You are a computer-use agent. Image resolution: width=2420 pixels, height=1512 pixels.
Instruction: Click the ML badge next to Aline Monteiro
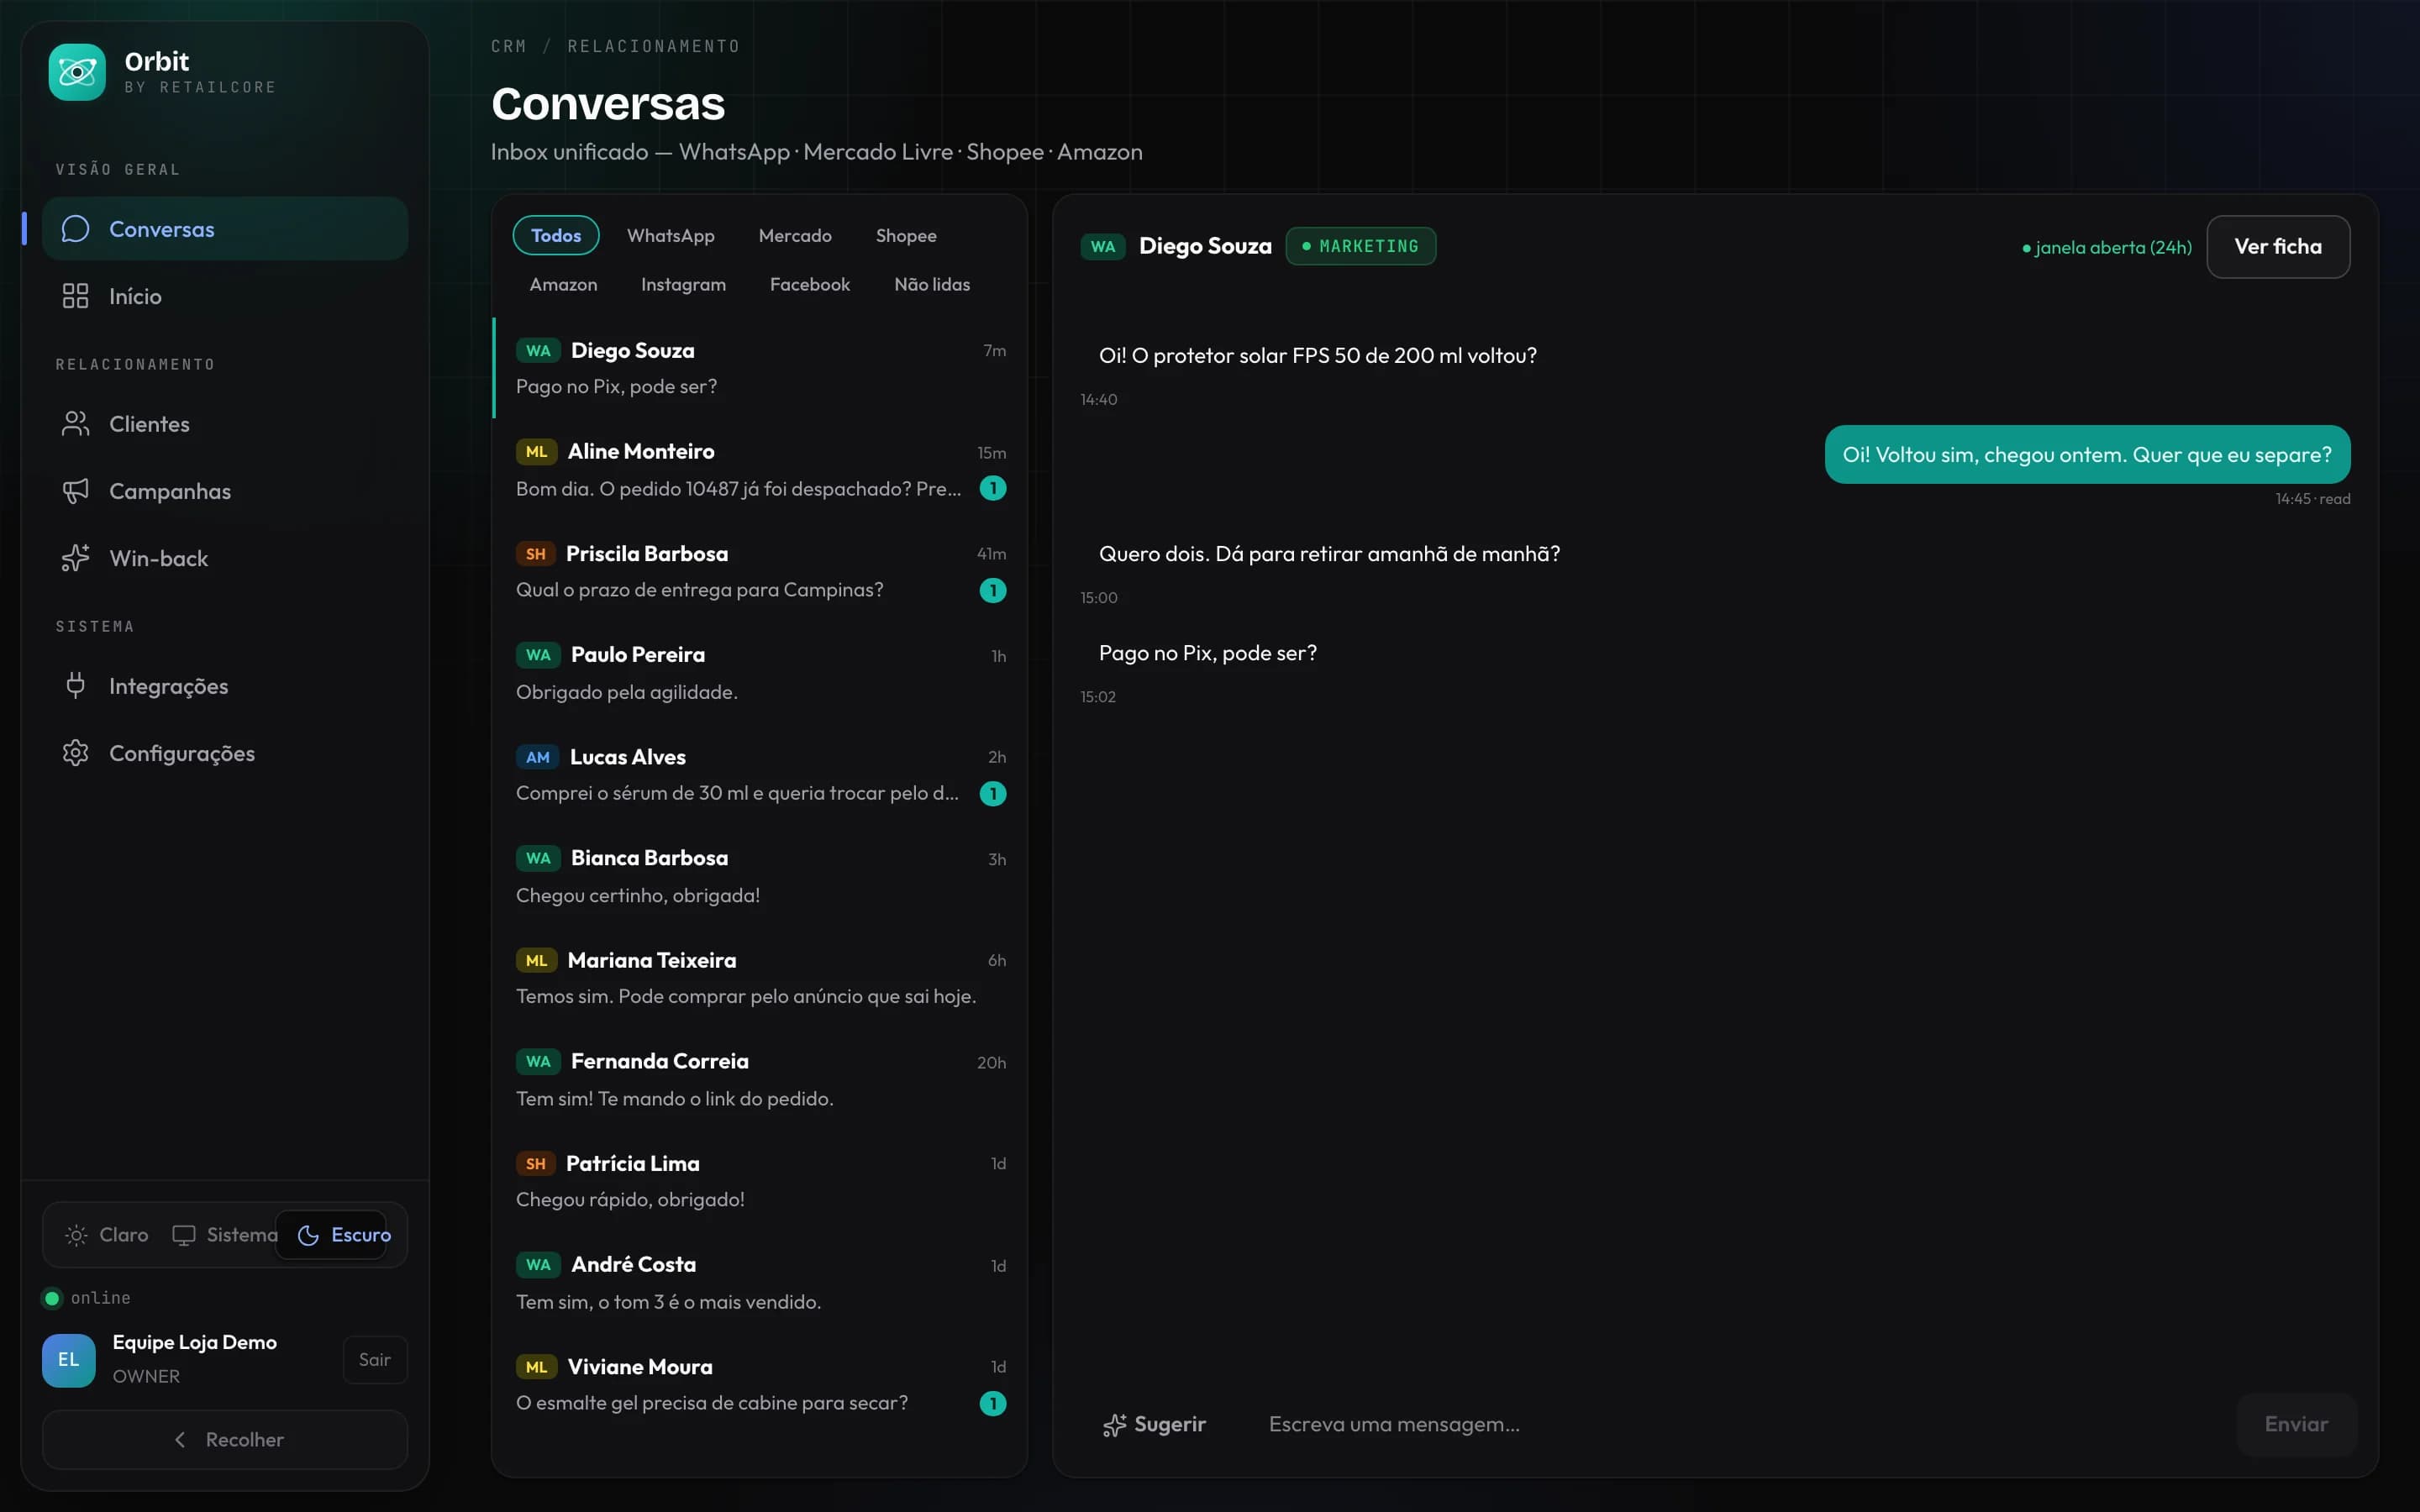pos(537,452)
